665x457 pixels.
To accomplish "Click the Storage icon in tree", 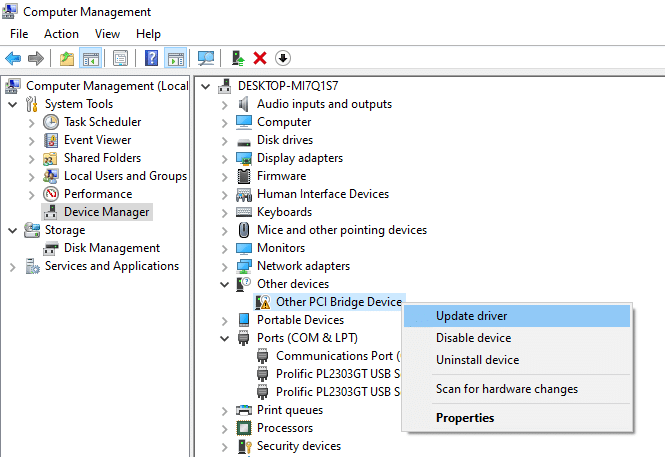I will pyautogui.click(x=32, y=230).
